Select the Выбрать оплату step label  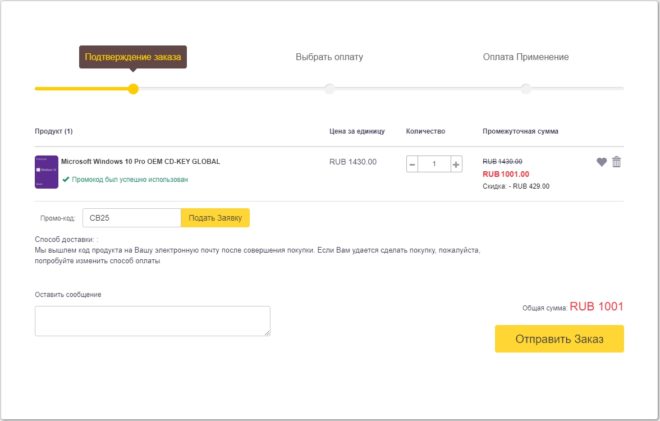point(329,57)
